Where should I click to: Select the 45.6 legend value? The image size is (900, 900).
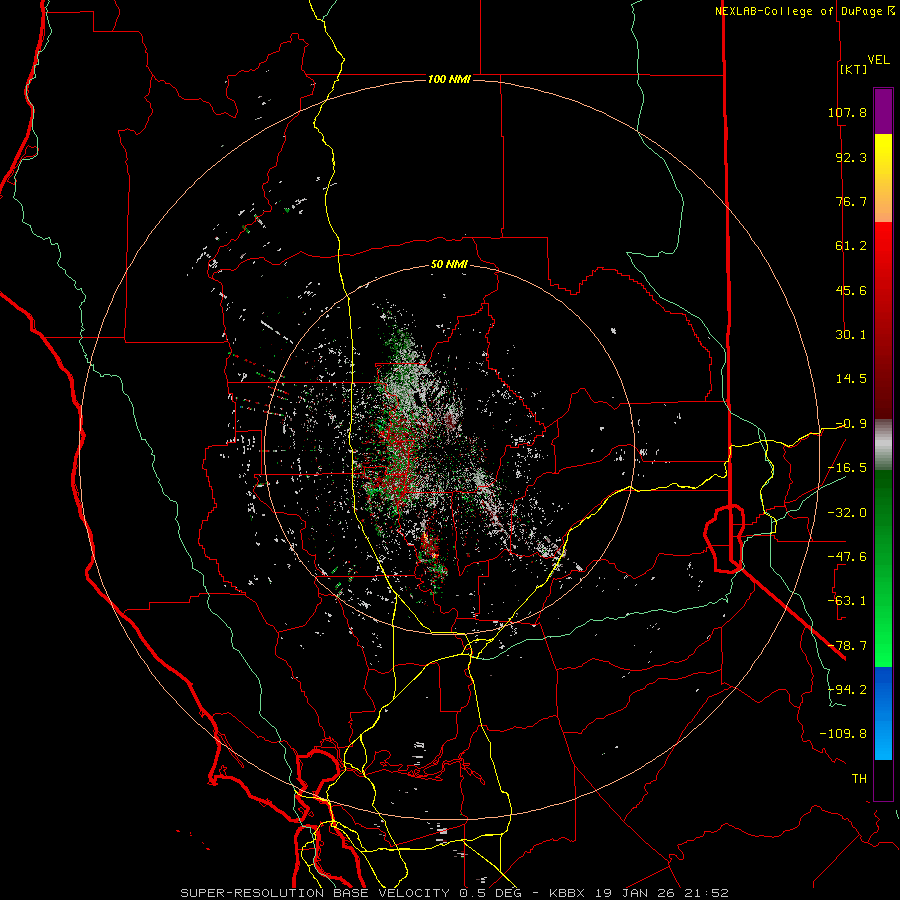[851, 290]
